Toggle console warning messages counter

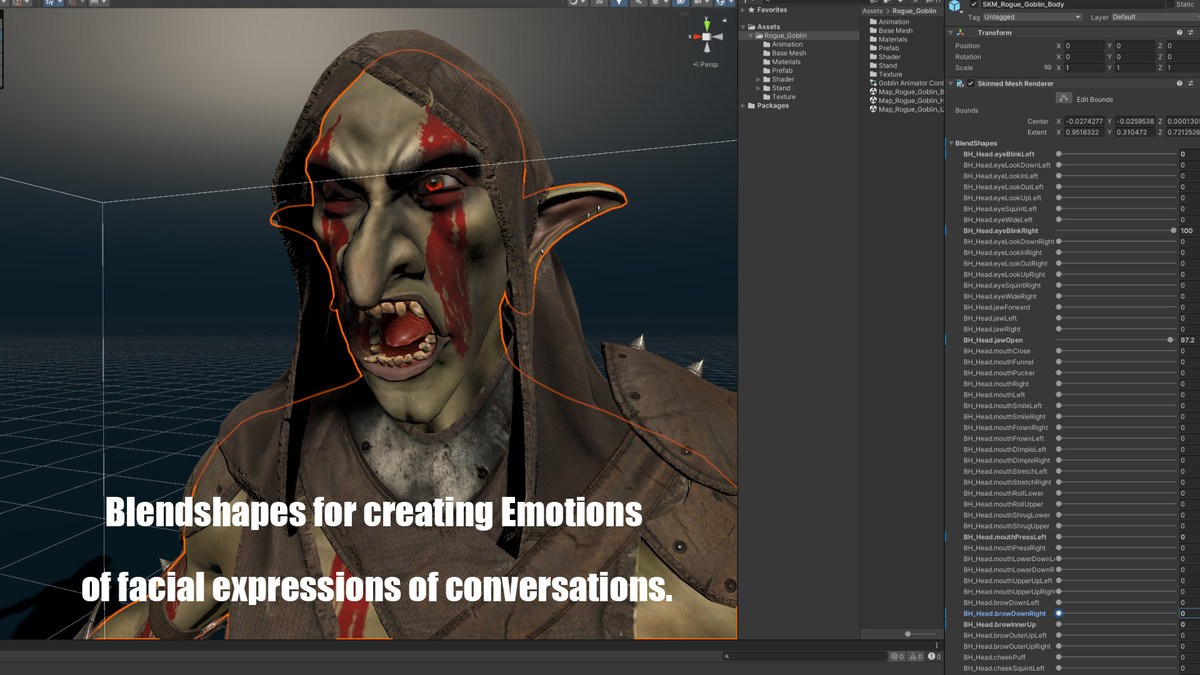pyautogui.click(x=915, y=657)
